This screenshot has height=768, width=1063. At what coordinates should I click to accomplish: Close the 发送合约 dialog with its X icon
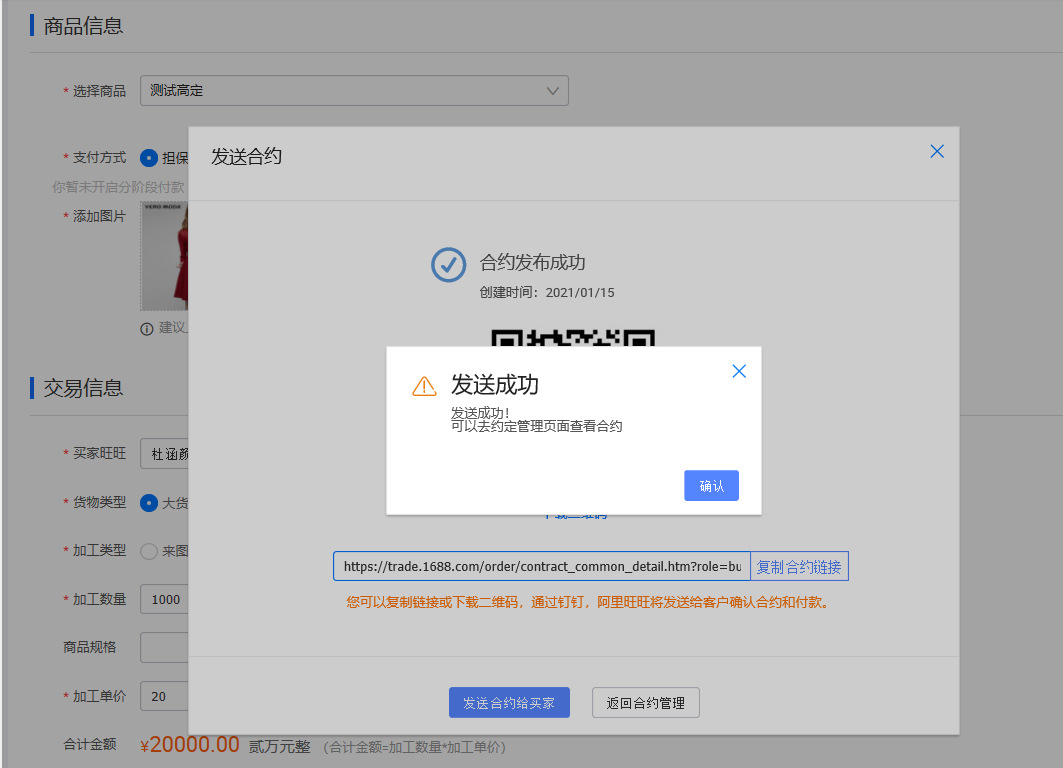(x=937, y=151)
